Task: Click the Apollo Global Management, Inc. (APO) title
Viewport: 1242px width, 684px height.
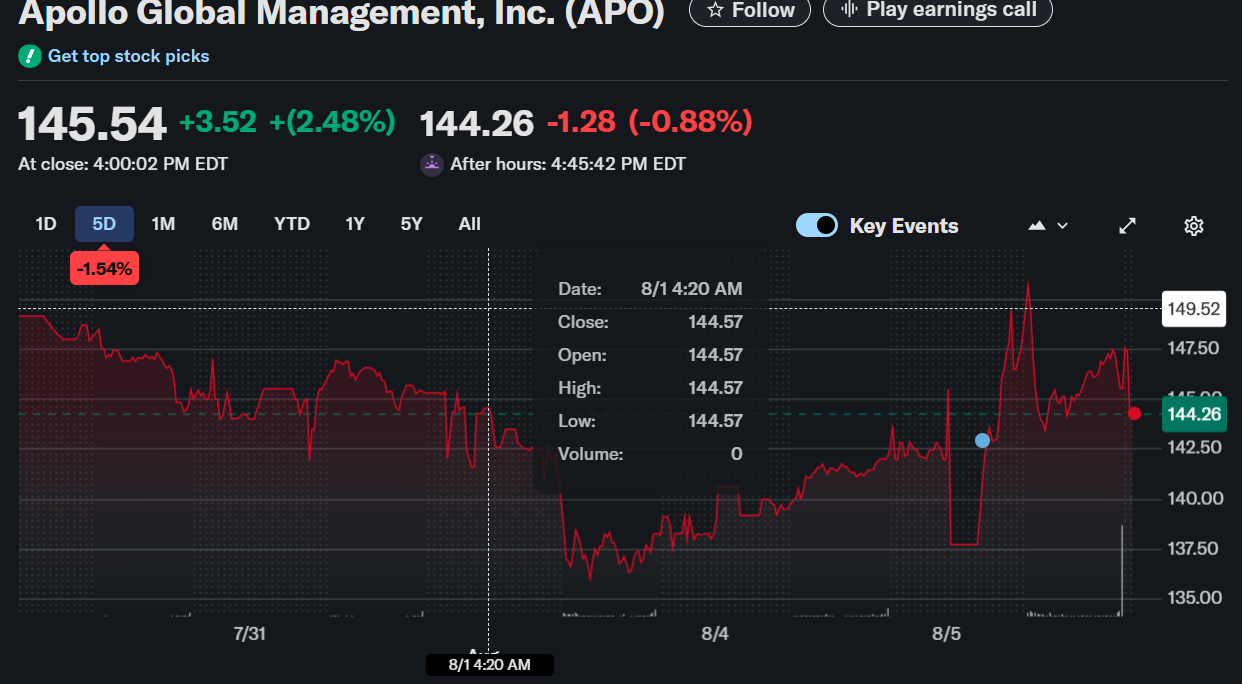Action: [341, 12]
